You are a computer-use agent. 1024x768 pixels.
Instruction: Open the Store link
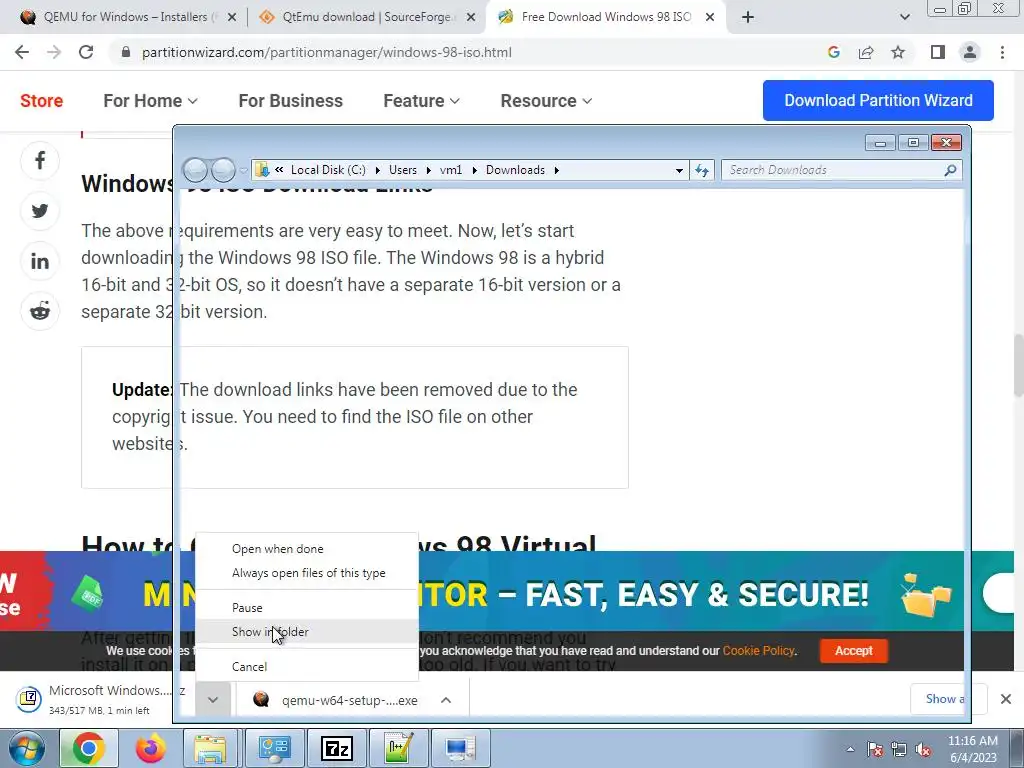click(41, 101)
